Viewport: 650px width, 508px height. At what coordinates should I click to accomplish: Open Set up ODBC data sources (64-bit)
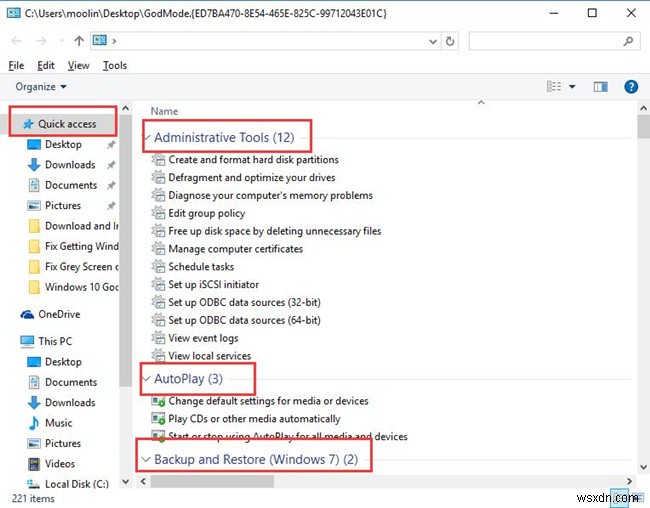click(x=244, y=320)
